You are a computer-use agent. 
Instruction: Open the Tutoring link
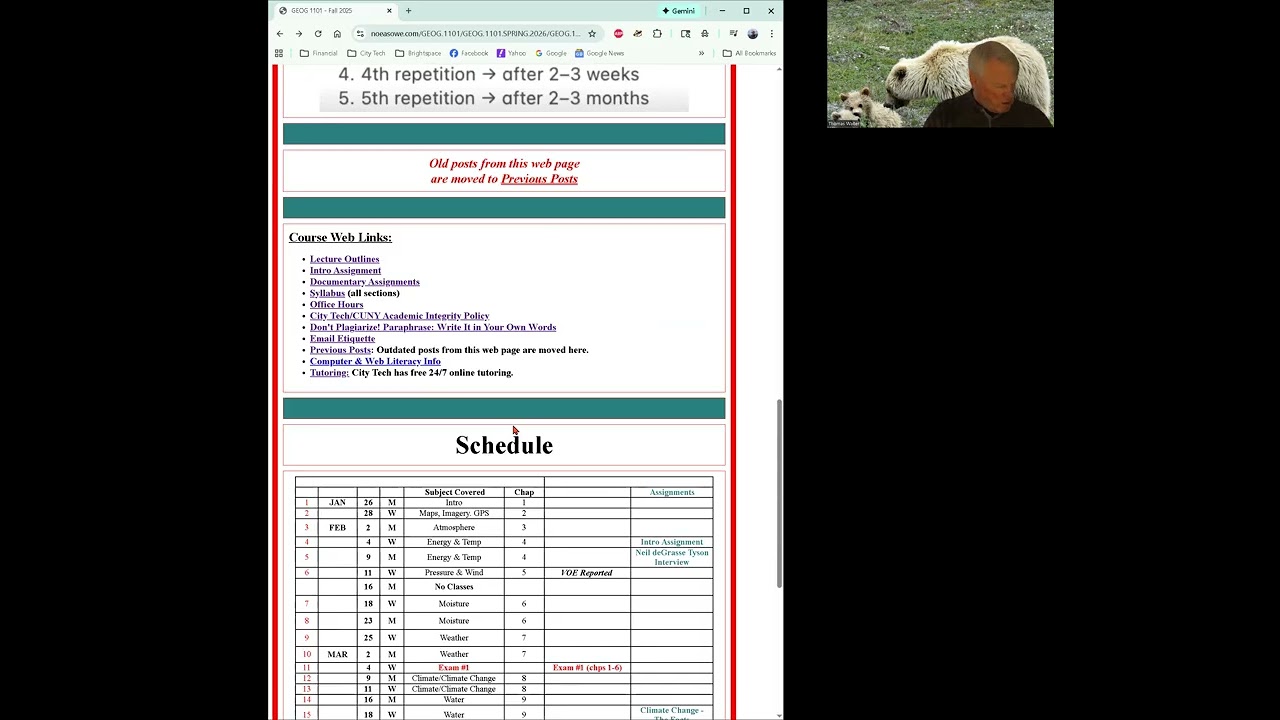click(329, 373)
